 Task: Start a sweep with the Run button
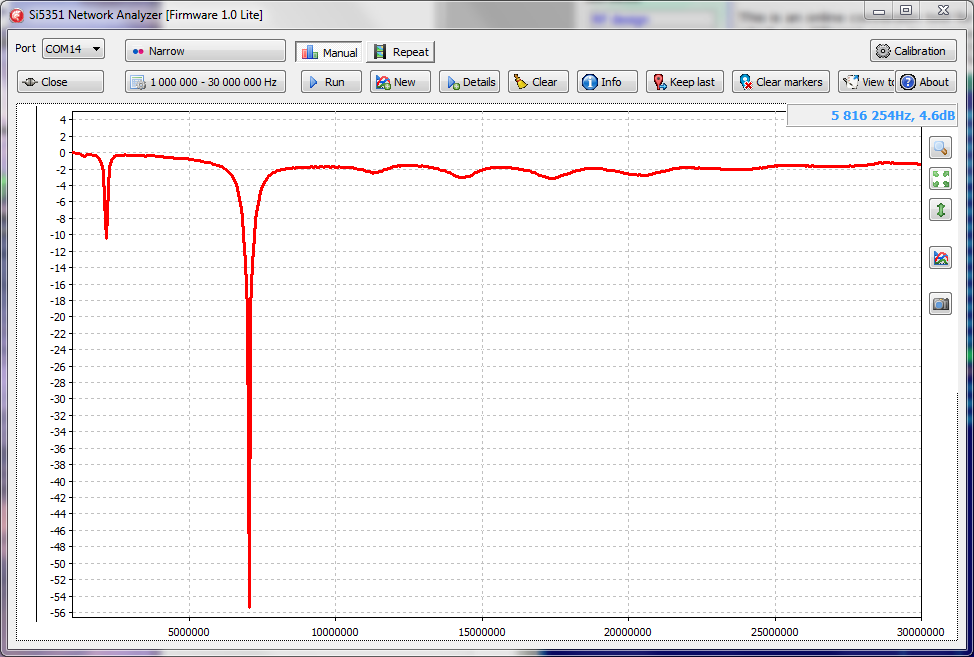[331, 82]
